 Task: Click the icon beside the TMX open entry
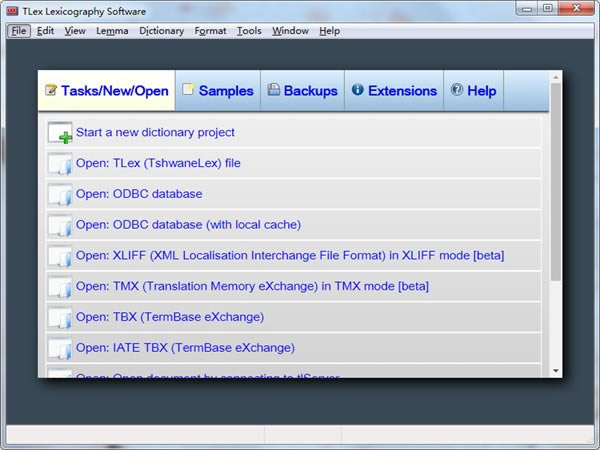[60, 286]
